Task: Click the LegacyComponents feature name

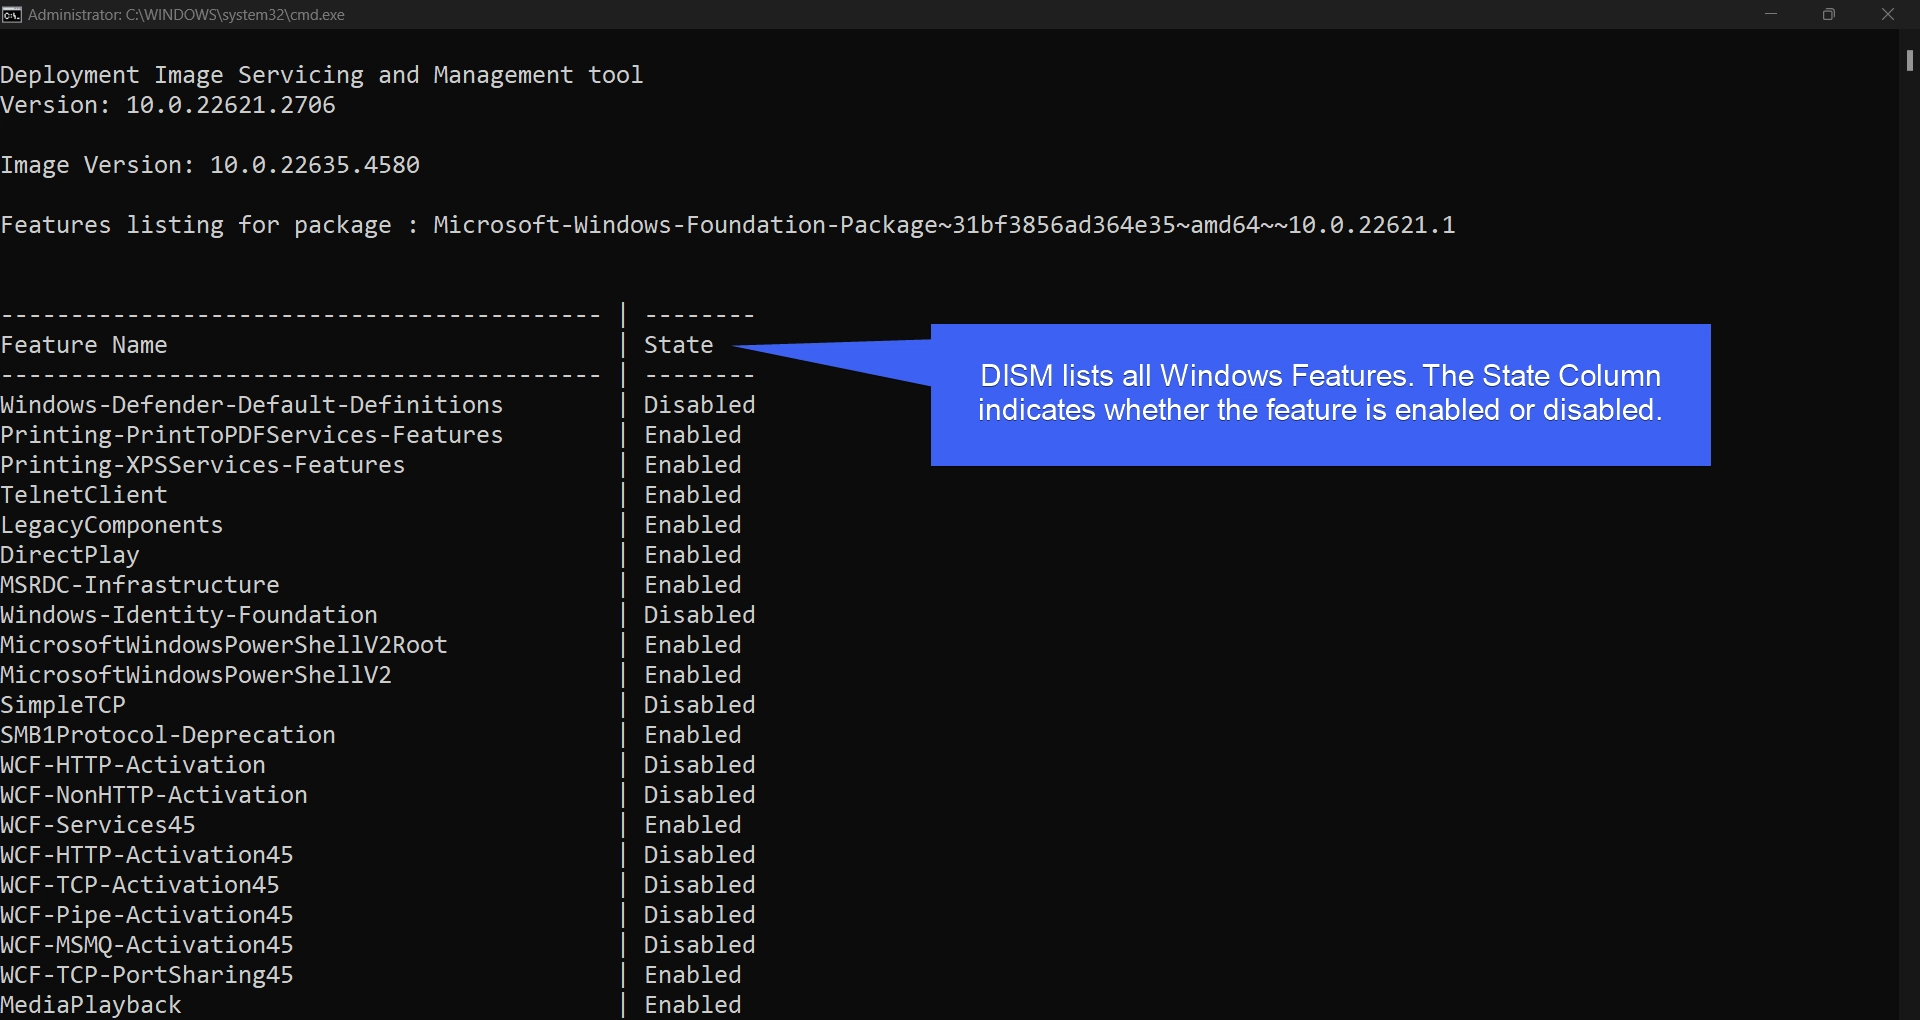Action: [x=112, y=525]
